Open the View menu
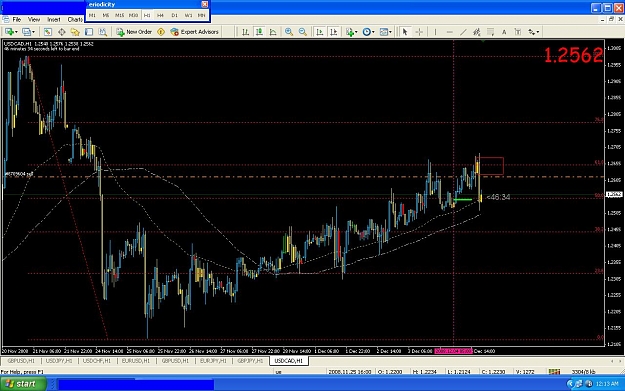The height and width of the screenshot is (391, 625). (34, 20)
